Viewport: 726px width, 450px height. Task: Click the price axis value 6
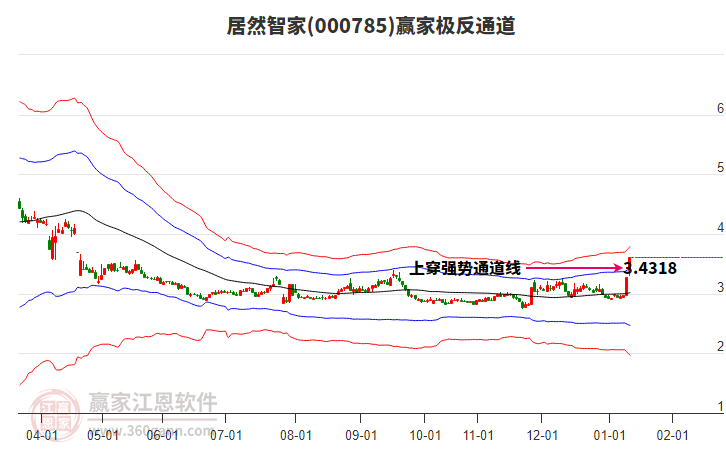[x=720, y=108]
